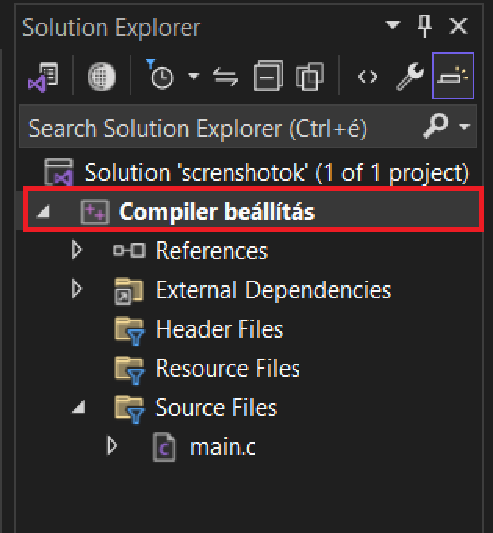Viewport: 493px width, 533px height.
Task: Collapse the Source Files folder
Action: [x=79, y=407]
